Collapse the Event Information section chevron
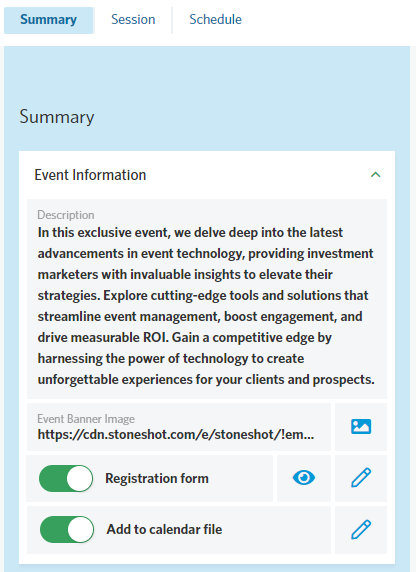Viewport: 416px width, 572px height. tap(375, 175)
